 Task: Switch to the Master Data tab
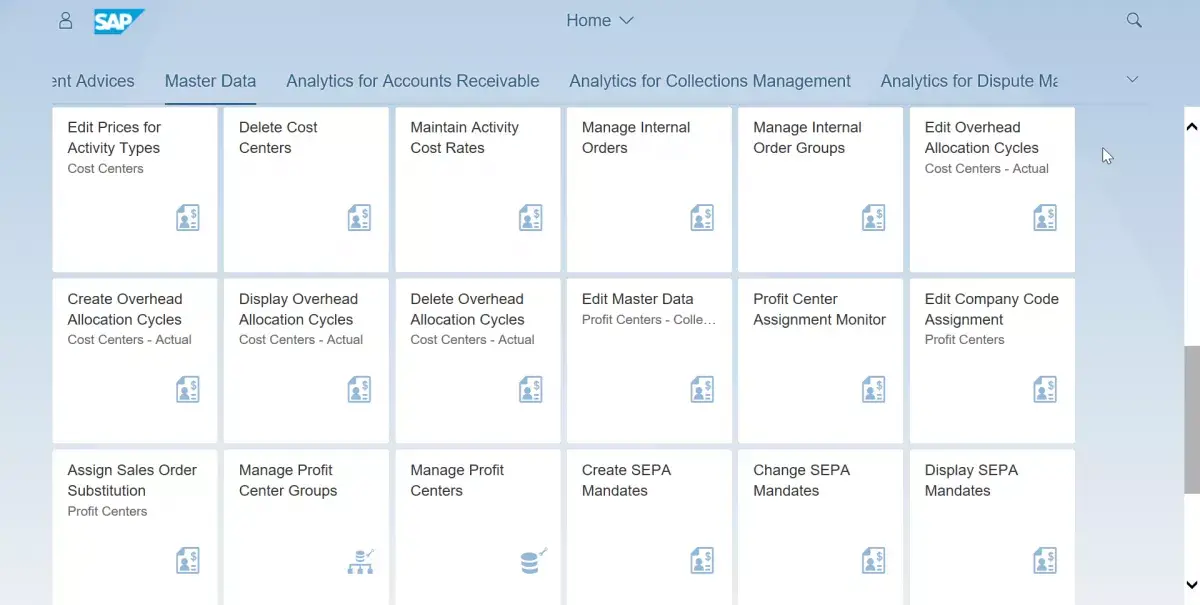click(x=210, y=81)
